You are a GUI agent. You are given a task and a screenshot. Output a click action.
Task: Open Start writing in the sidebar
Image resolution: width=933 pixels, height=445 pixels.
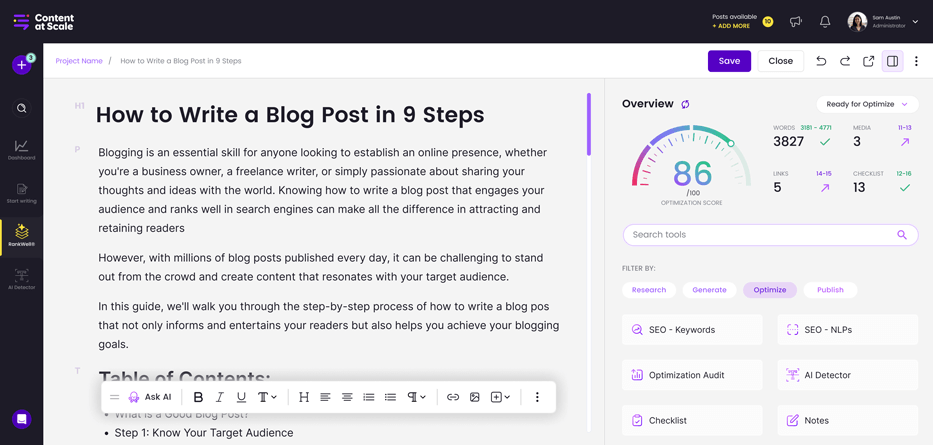(21, 193)
